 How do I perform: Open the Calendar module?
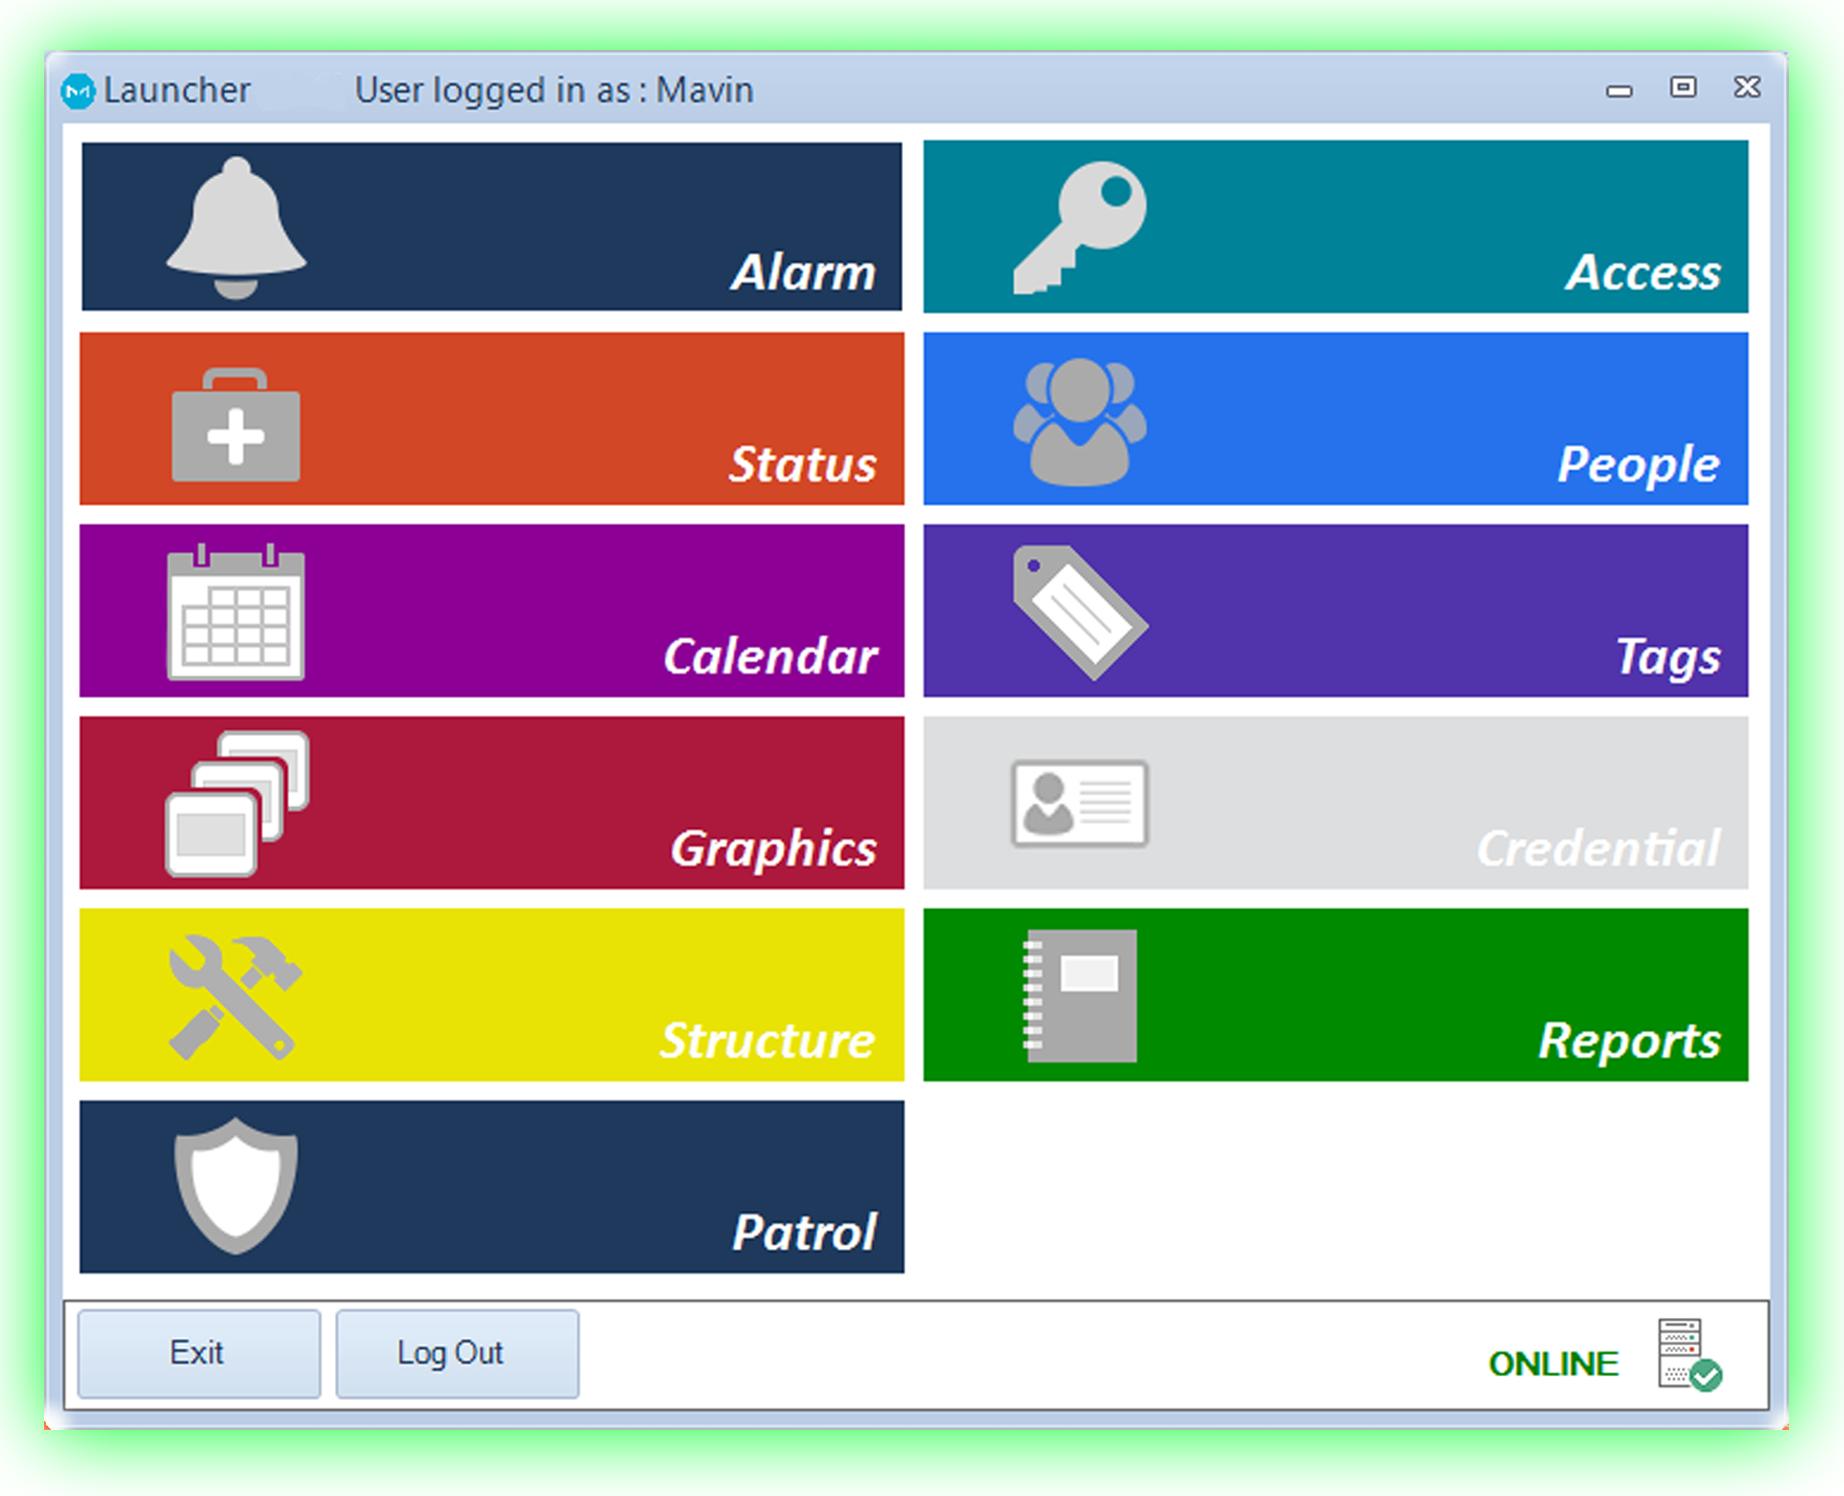tap(490, 610)
